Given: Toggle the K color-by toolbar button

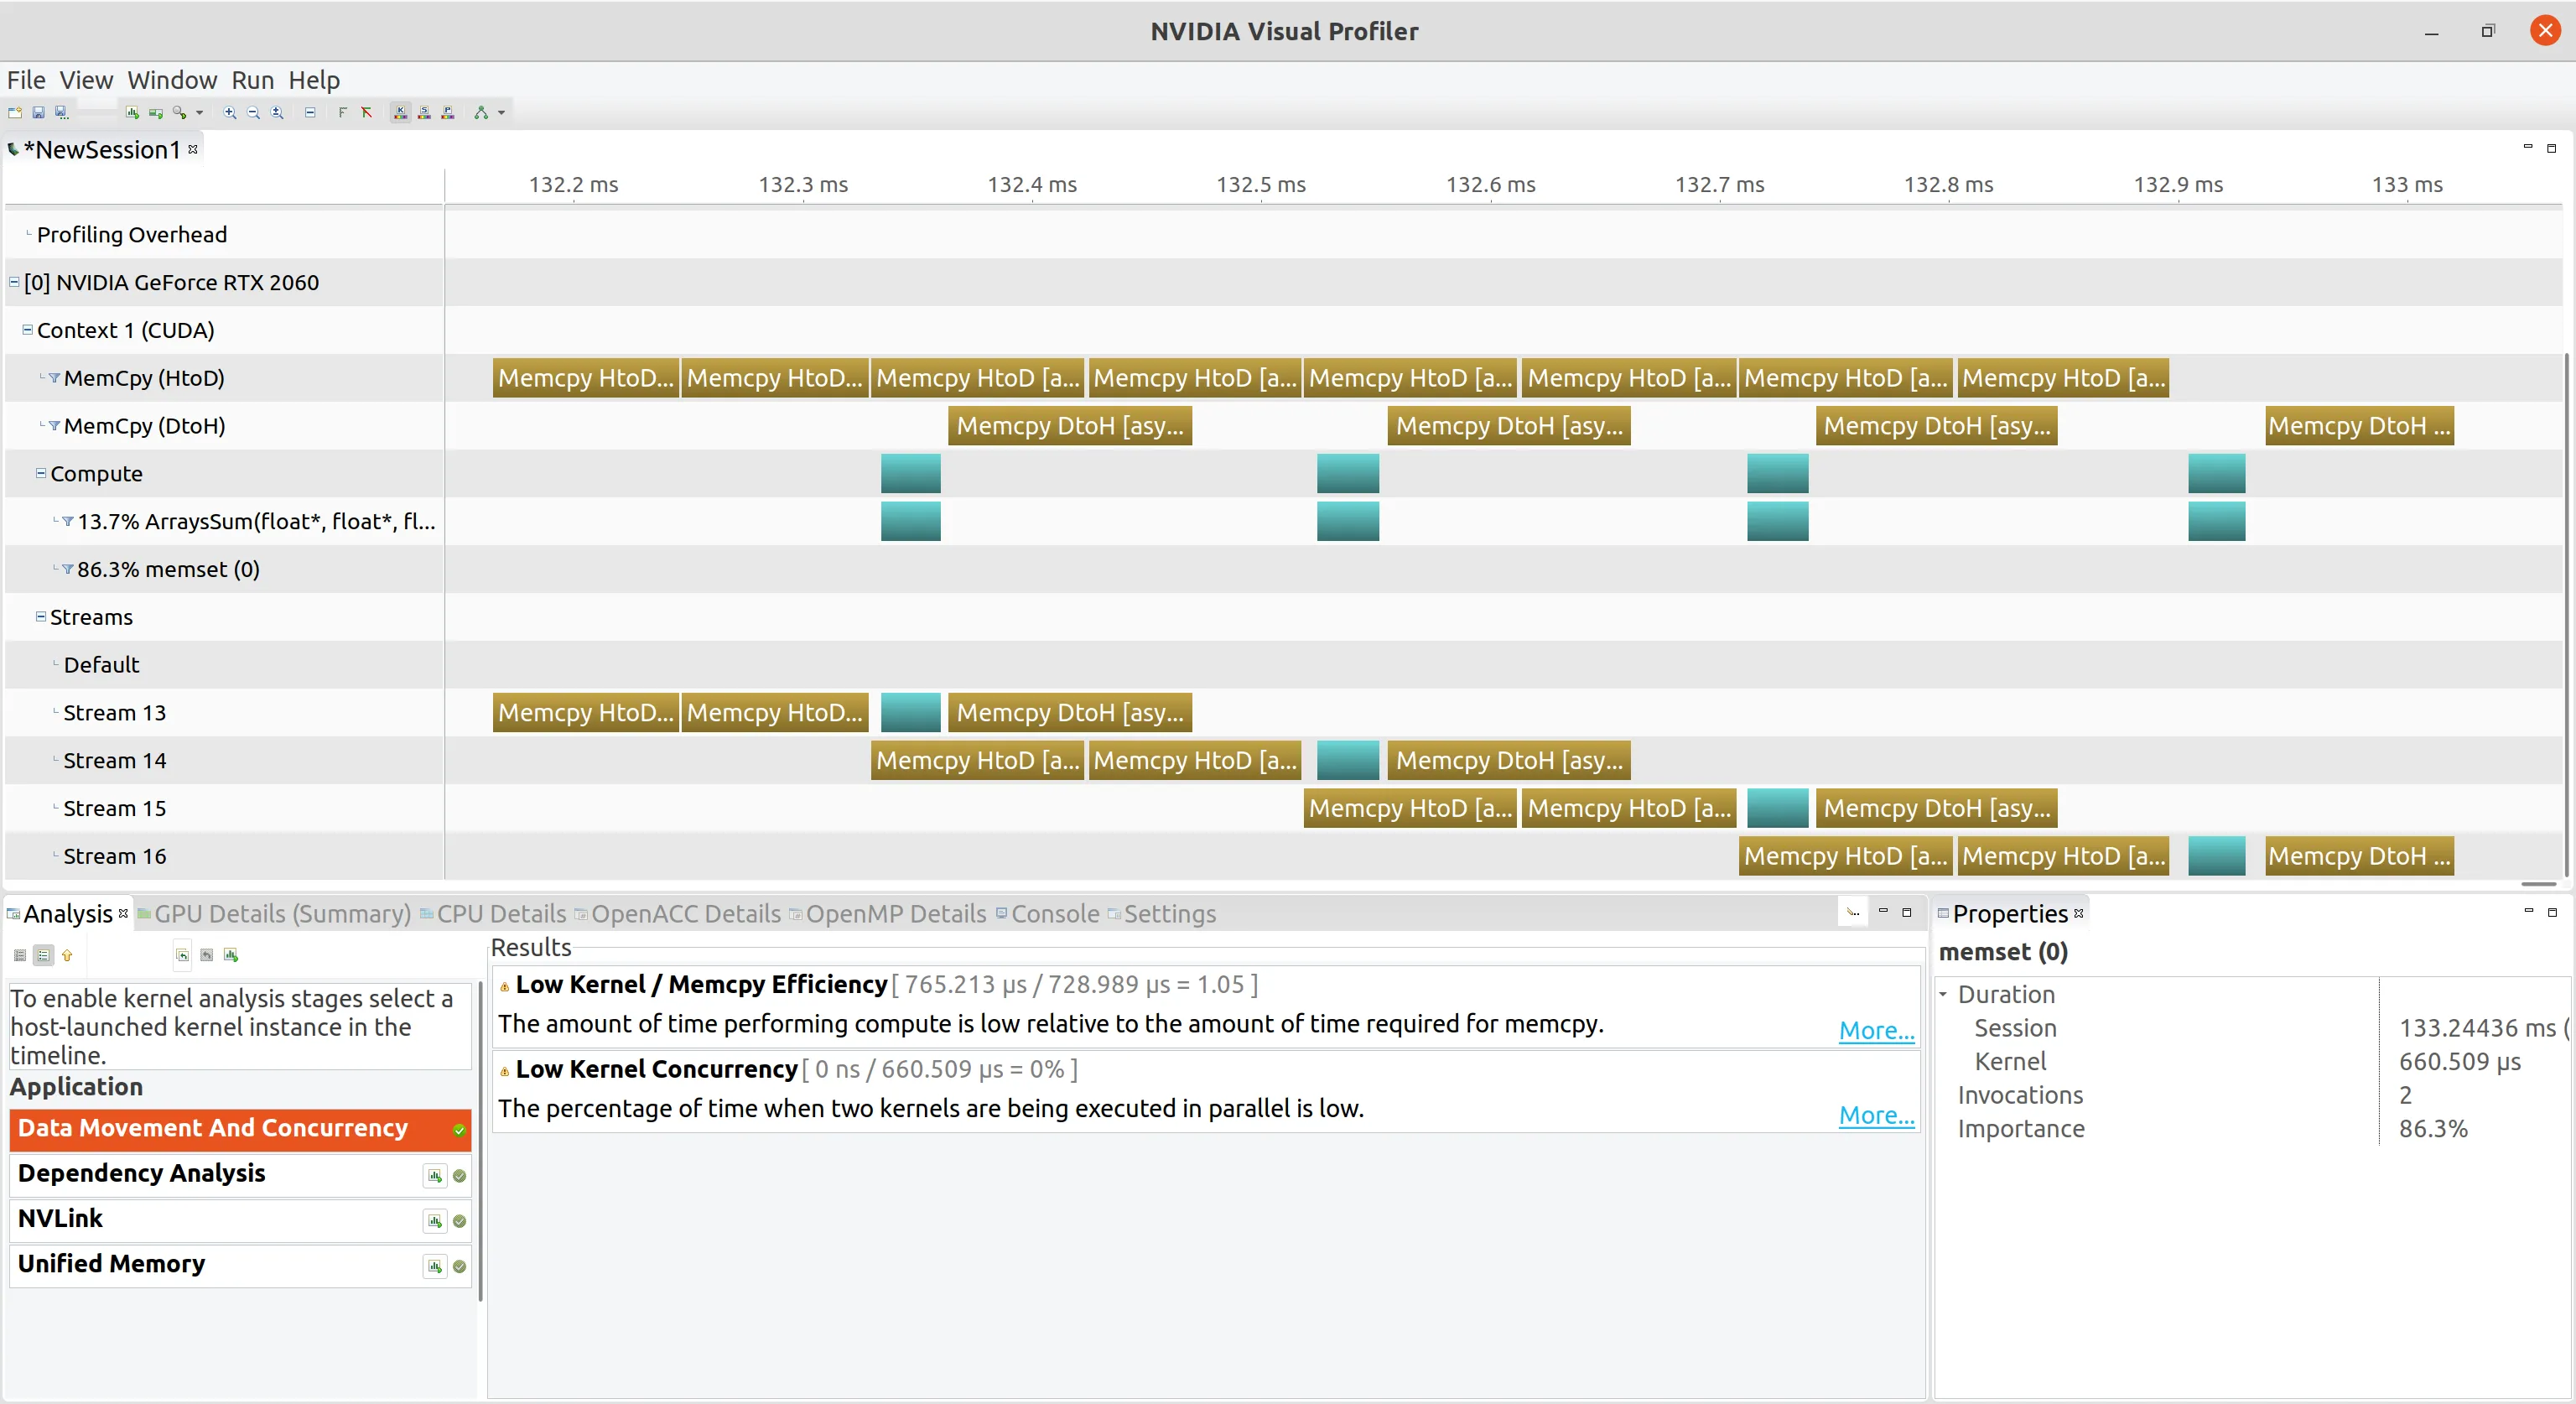Looking at the screenshot, I should coord(400,113).
